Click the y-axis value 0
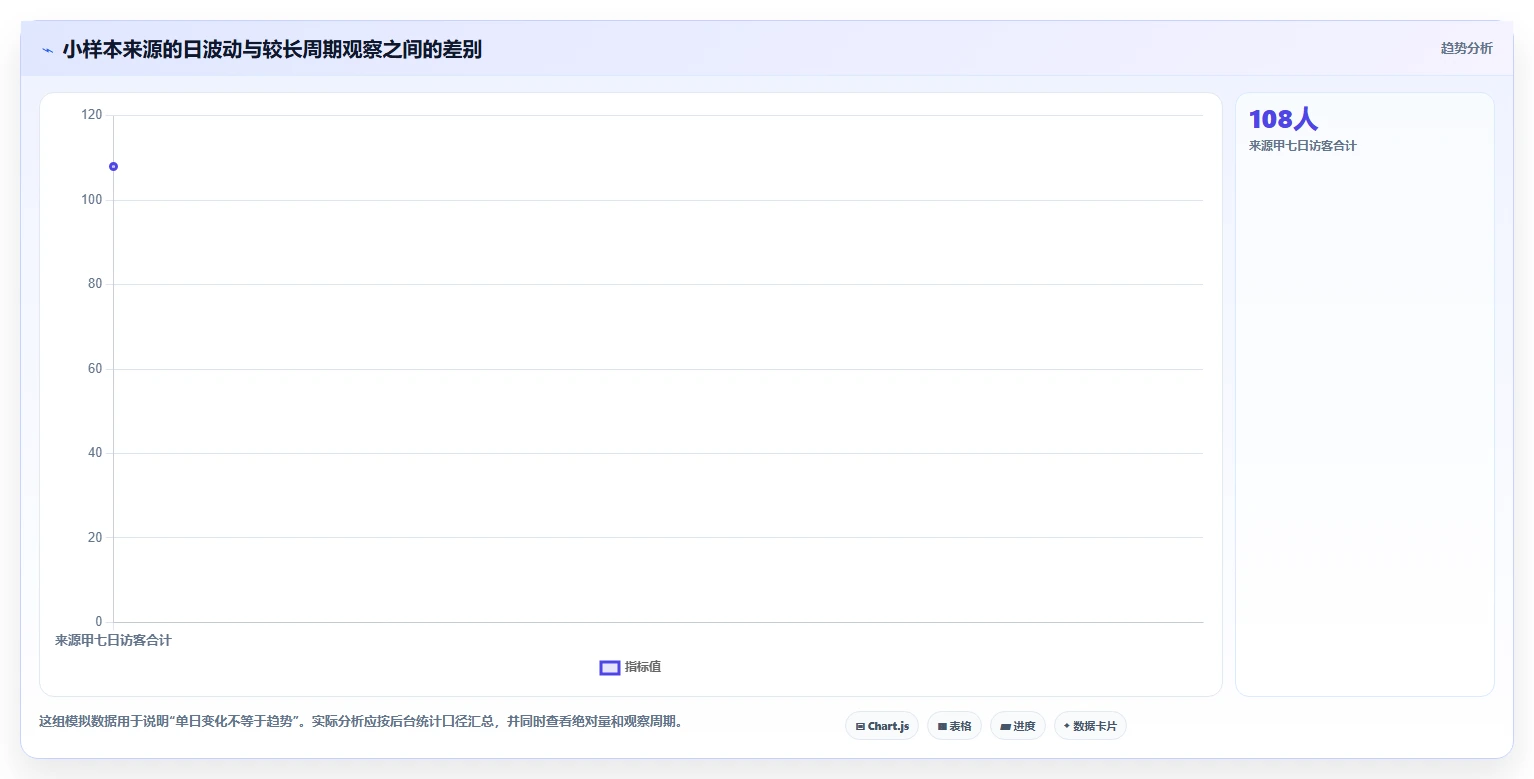Viewport: 1534px width, 779px height. [98, 622]
